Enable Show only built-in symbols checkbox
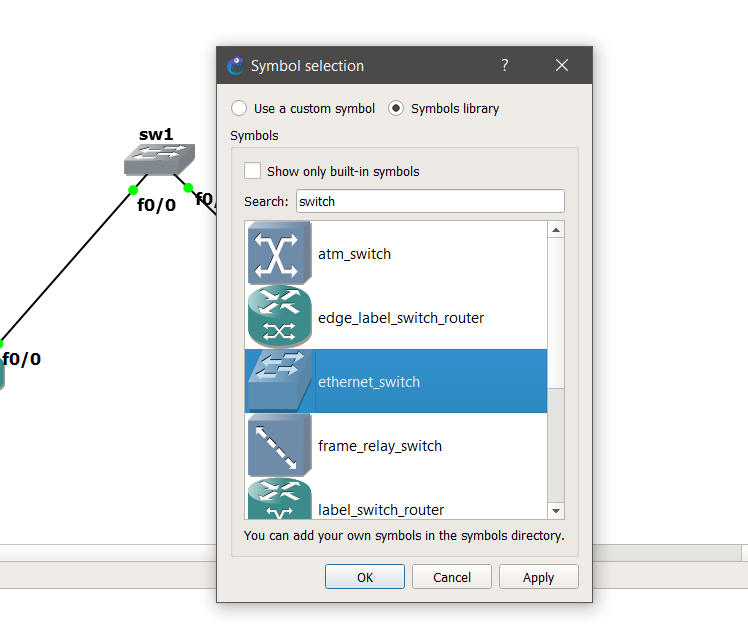 click(252, 171)
